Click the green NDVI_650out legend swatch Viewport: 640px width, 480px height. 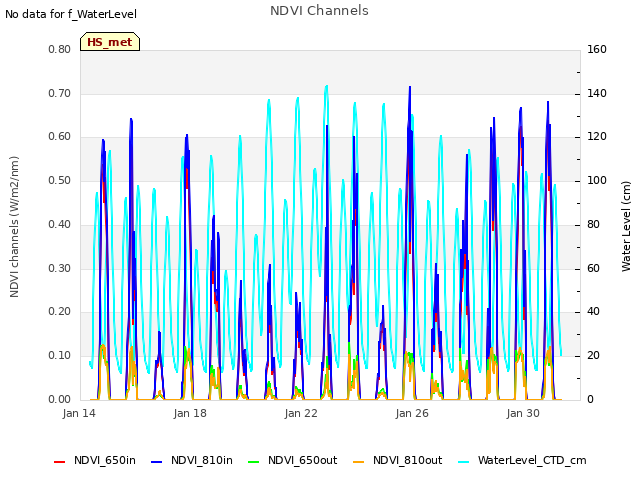[x=253, y=462]
